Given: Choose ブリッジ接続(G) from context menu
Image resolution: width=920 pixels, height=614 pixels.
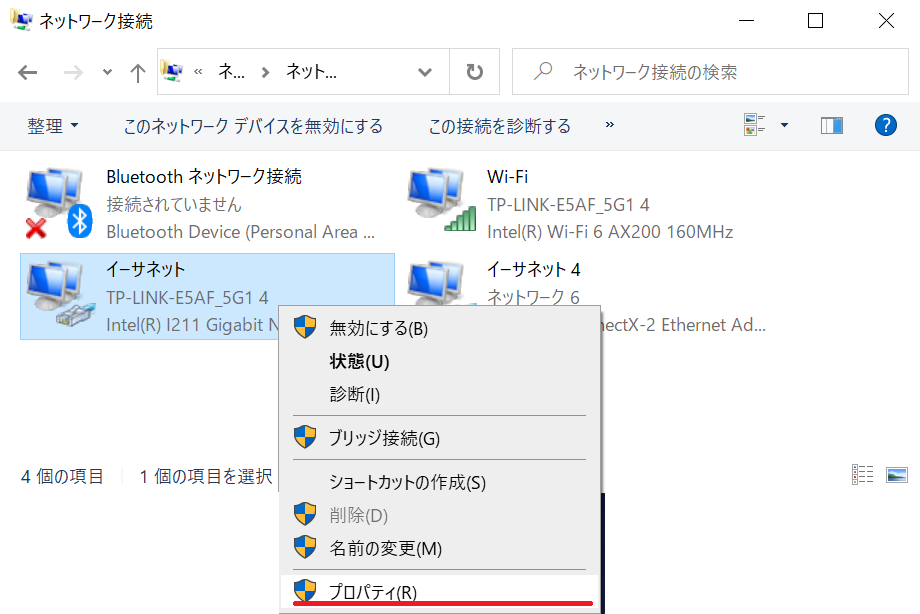Looking at the screenshot, I should click(x=440, y=438).
